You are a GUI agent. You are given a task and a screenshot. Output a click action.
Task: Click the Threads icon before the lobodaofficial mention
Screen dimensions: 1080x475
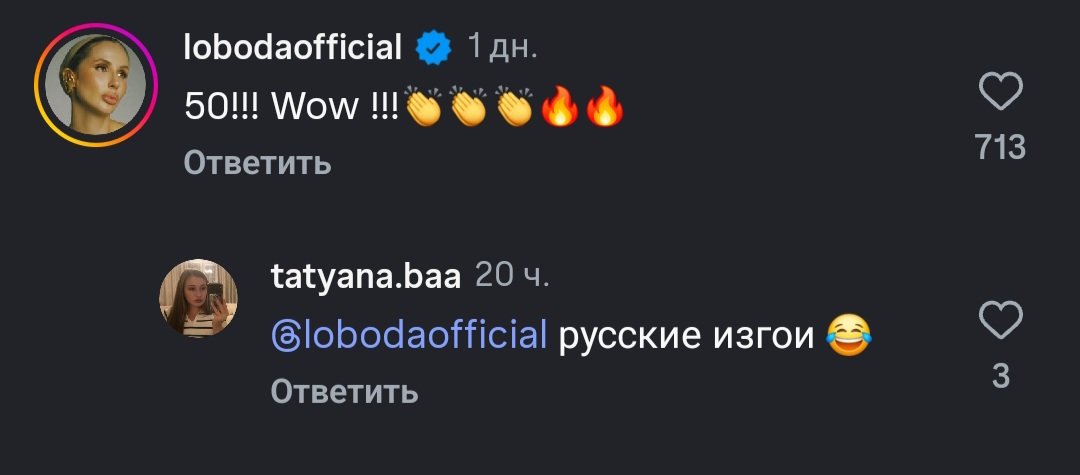[x=285, y=337]
